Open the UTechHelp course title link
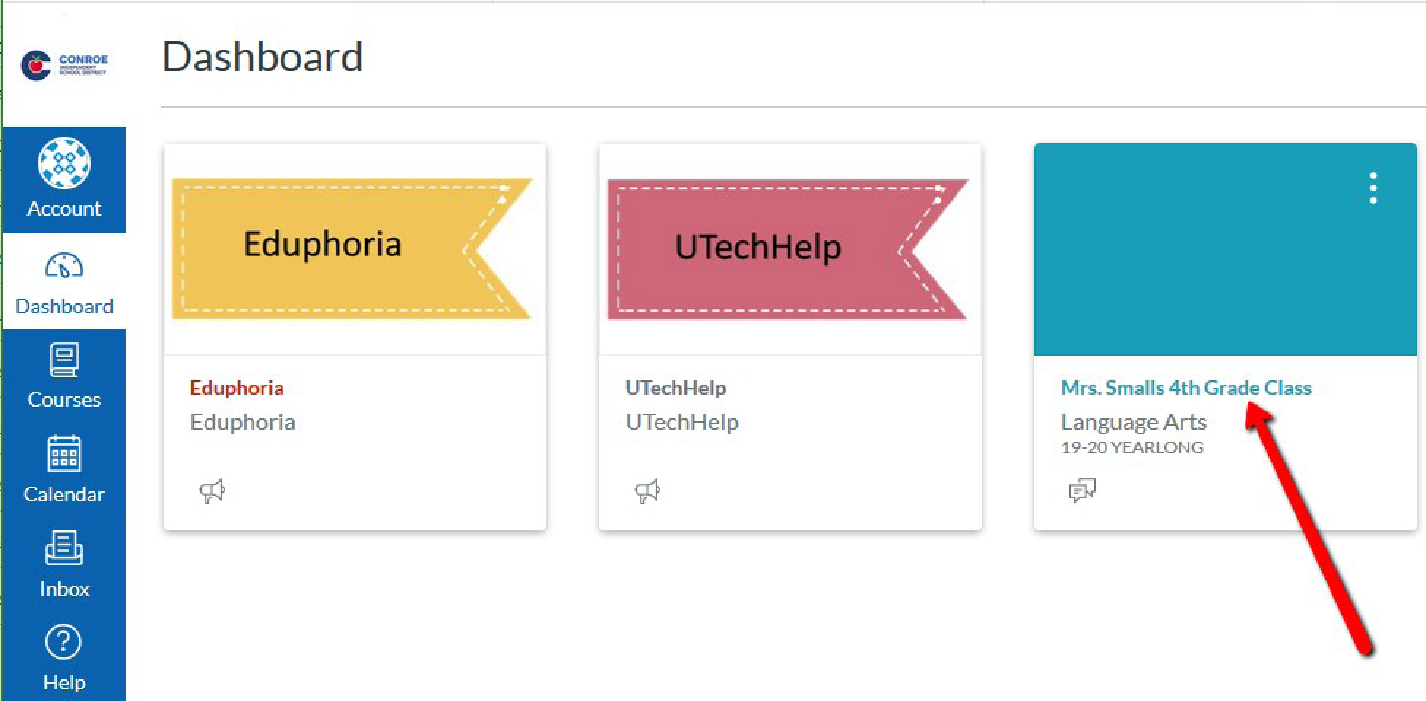This screenshot has width=1426, height=701. [676, 388]
